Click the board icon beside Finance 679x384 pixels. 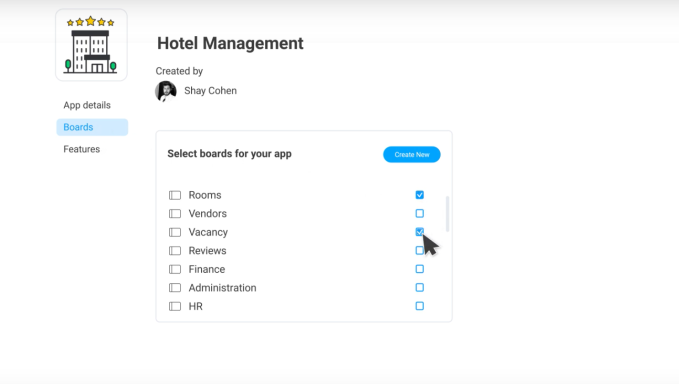tap(175, 269)
